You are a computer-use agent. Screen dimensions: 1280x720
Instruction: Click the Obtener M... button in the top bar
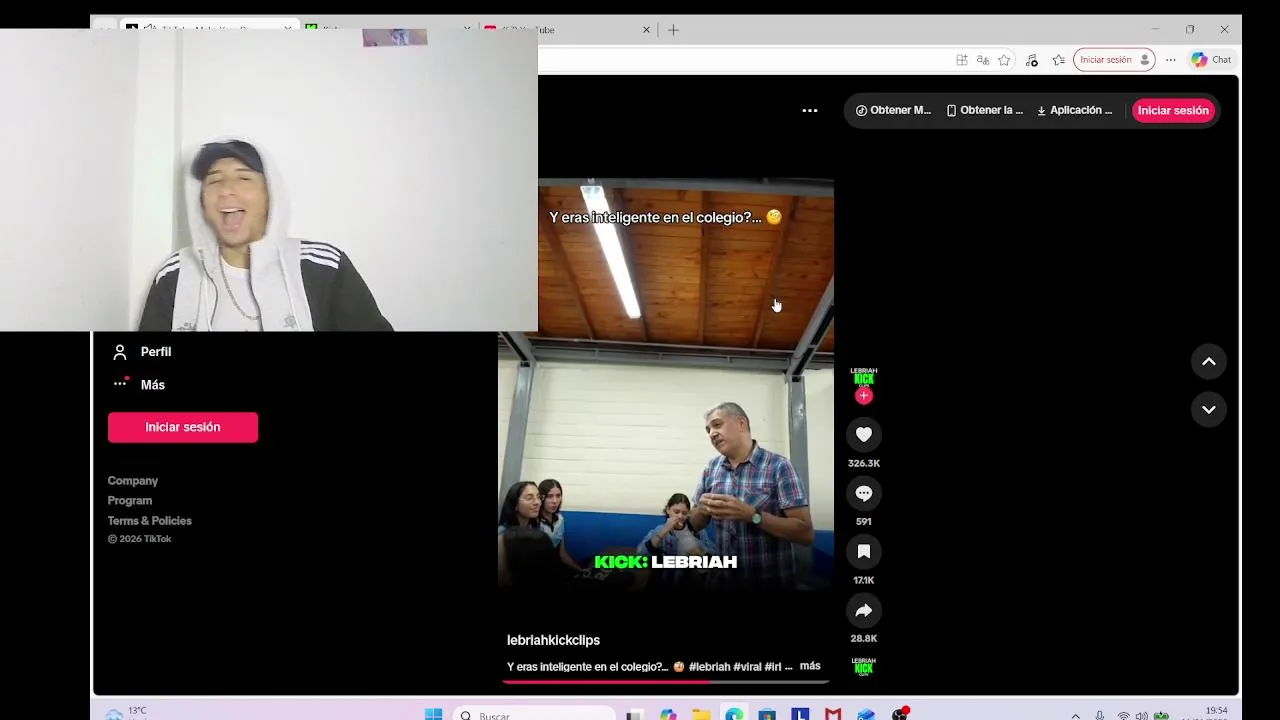coord(893,110)
